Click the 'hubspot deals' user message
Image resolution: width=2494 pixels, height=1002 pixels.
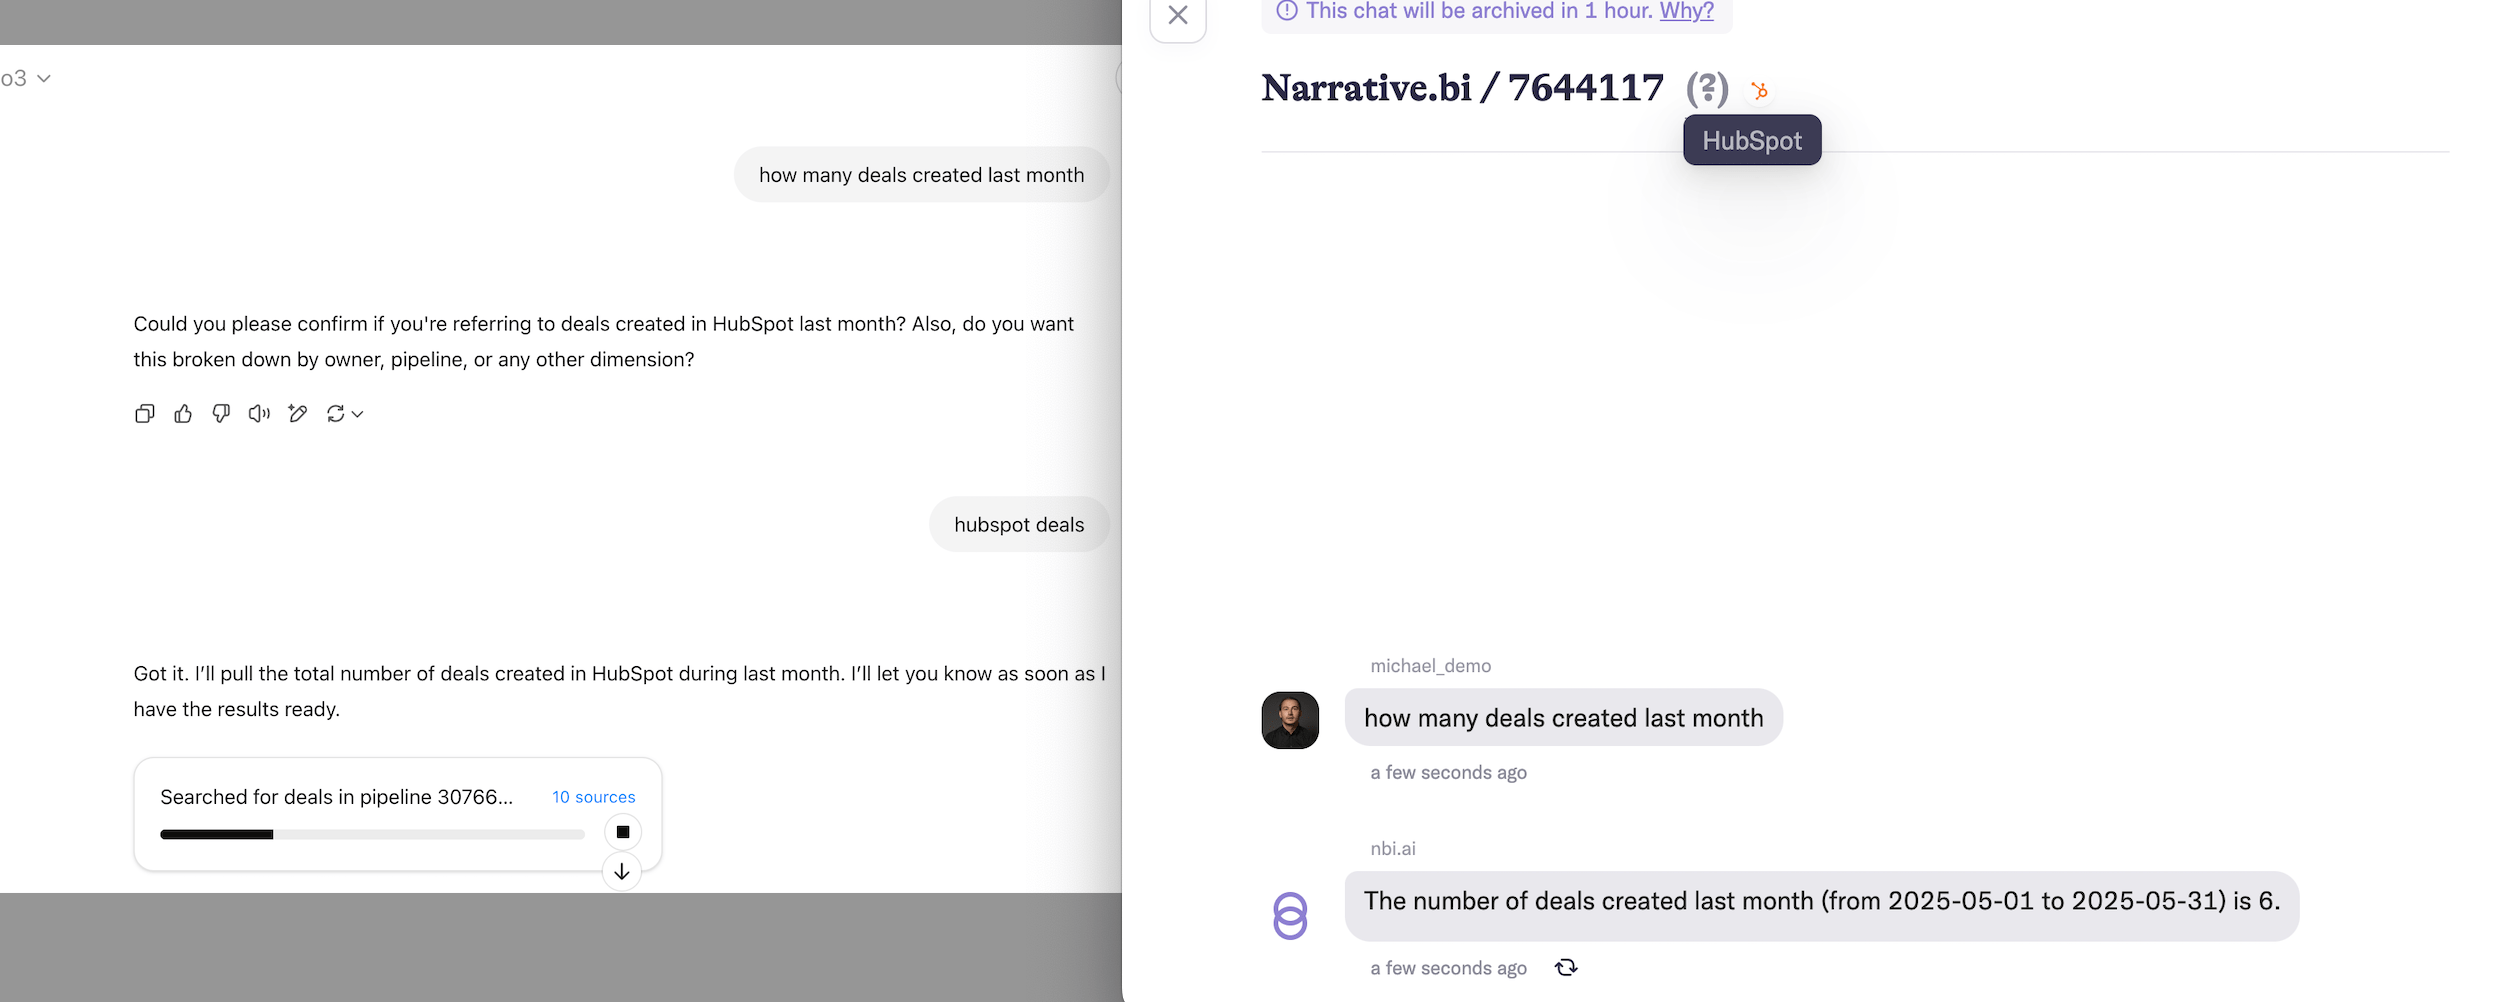click(x=1019, y=524)
